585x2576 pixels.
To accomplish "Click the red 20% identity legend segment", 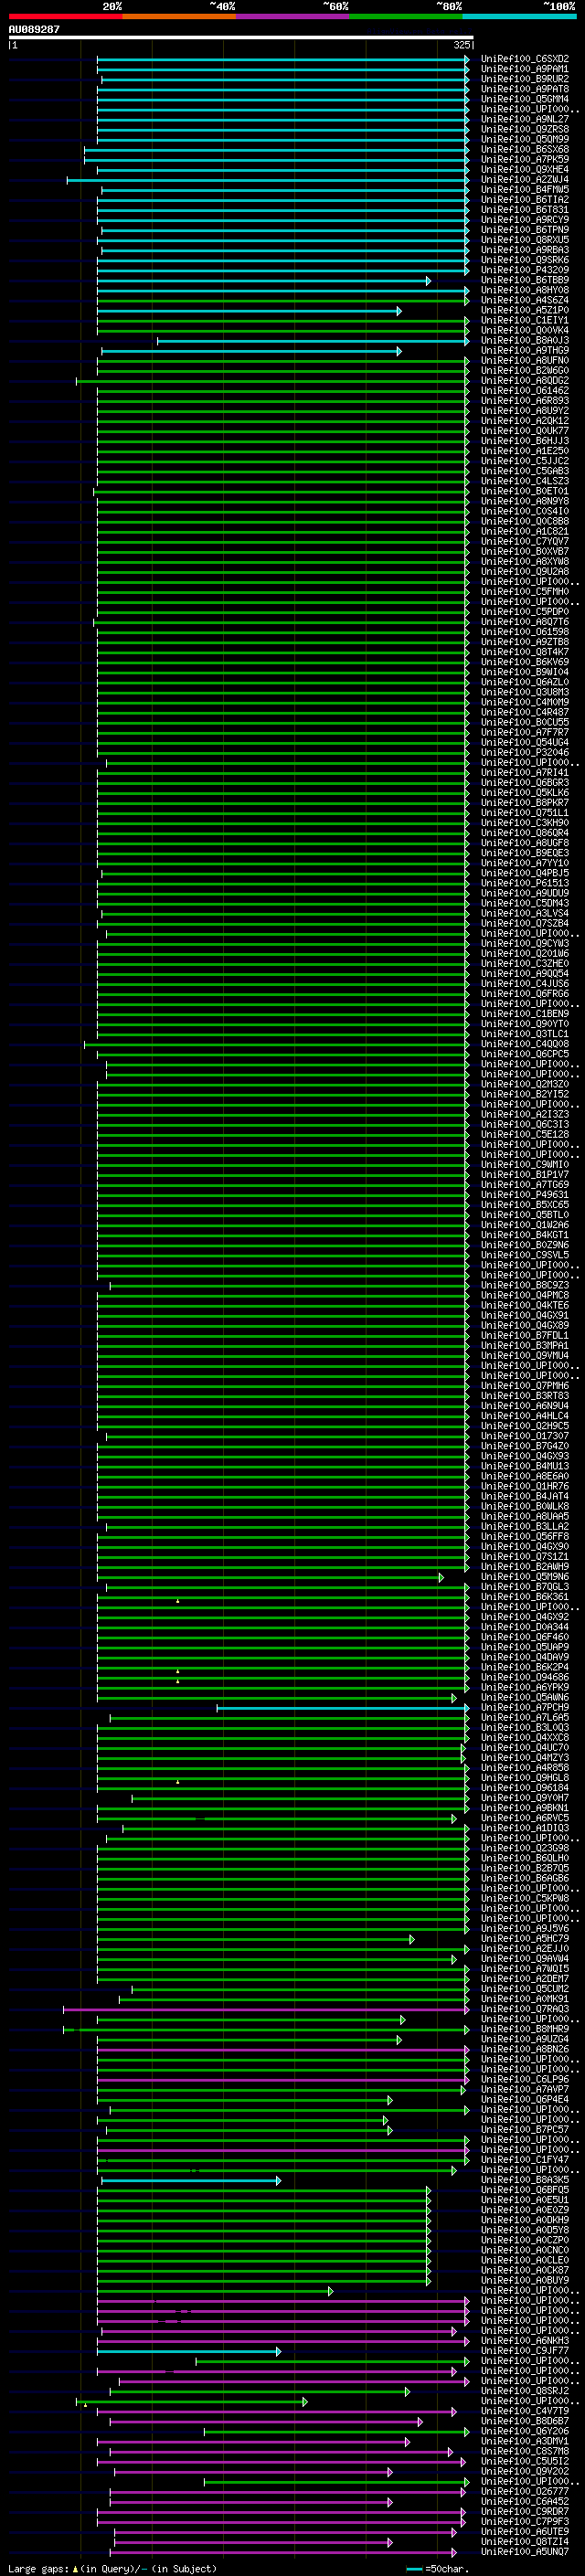I will 65,16.
